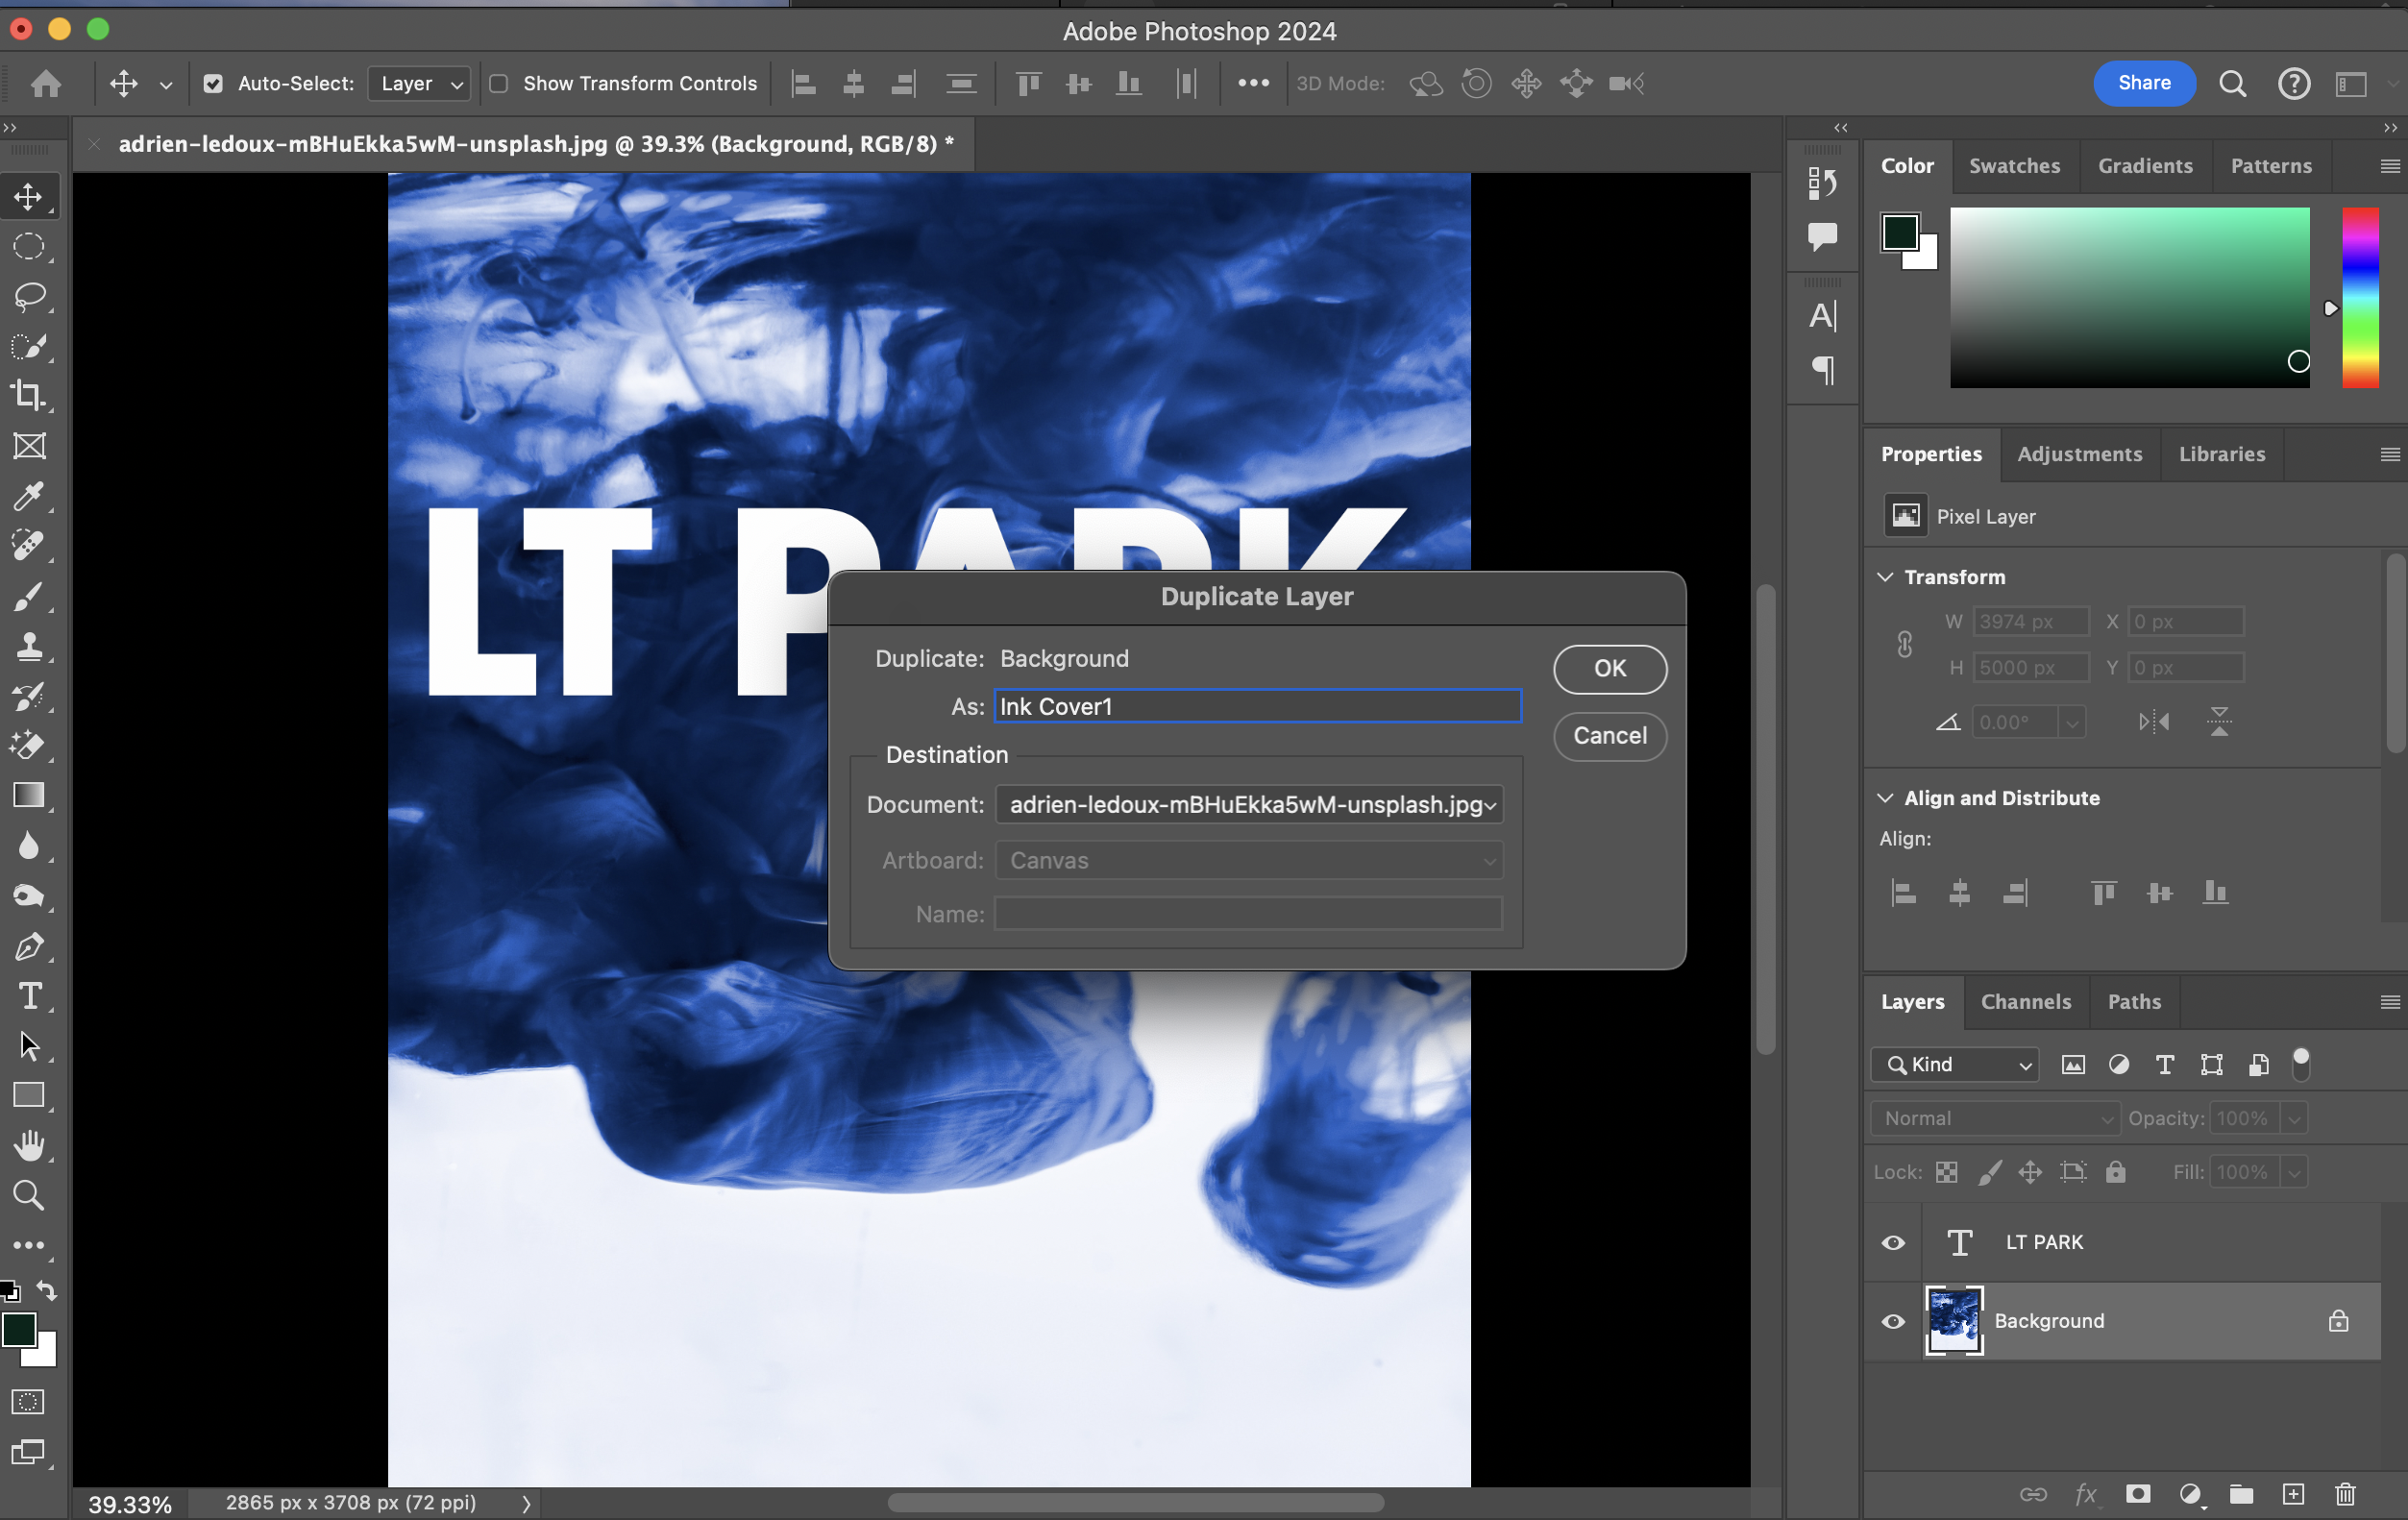Open the Document destination dropdown
Screen dimensions: 2408x1520
click(1249, 804)
